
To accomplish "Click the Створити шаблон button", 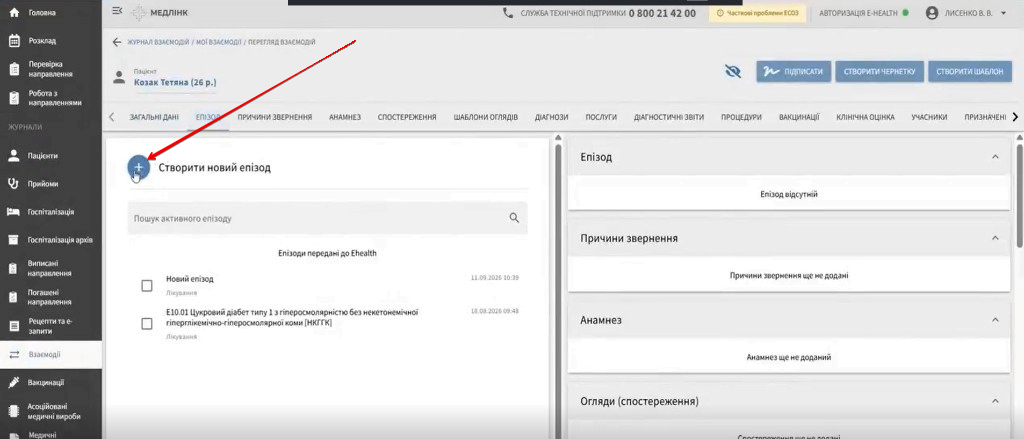I will (969, 72).
